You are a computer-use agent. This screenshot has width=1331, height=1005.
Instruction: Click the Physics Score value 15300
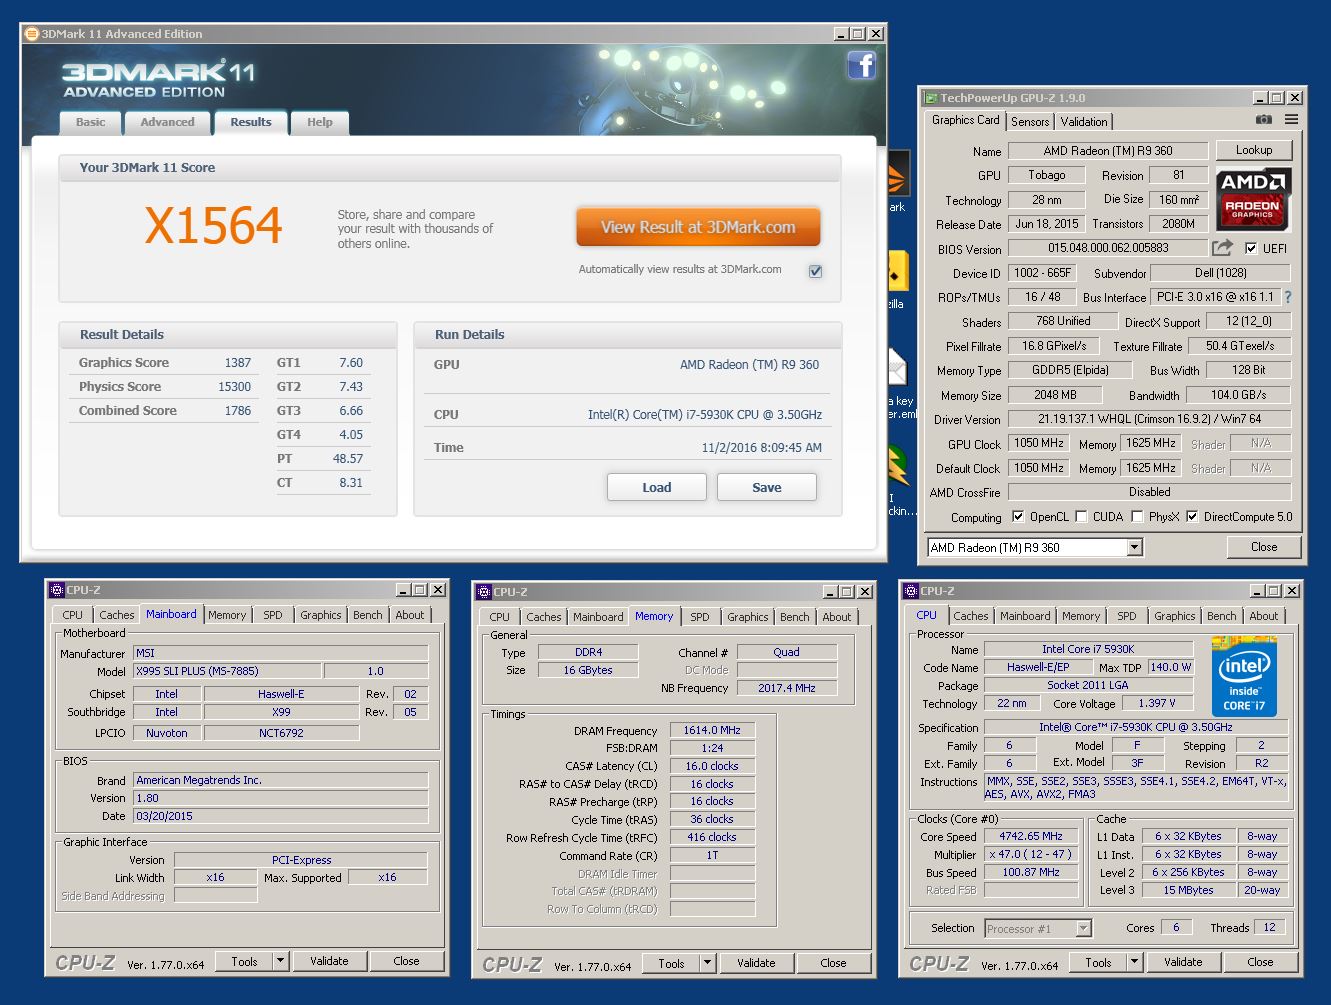[235, 387]
